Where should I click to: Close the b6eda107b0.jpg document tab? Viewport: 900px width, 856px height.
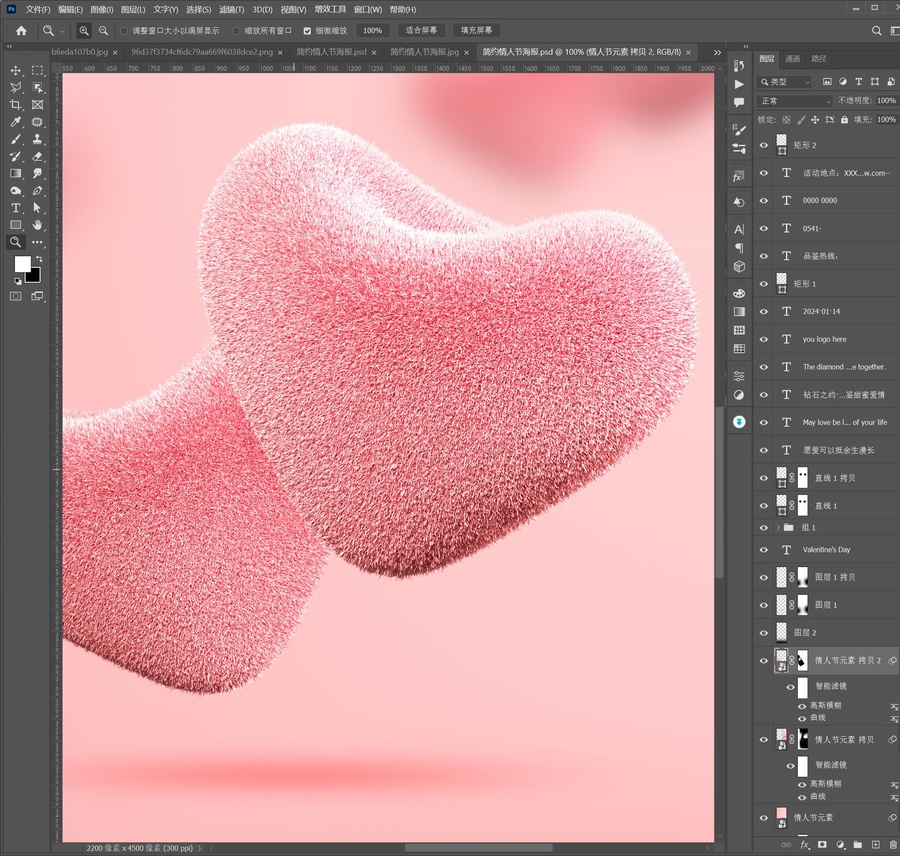pyautogui.click(x=115, y=52)
